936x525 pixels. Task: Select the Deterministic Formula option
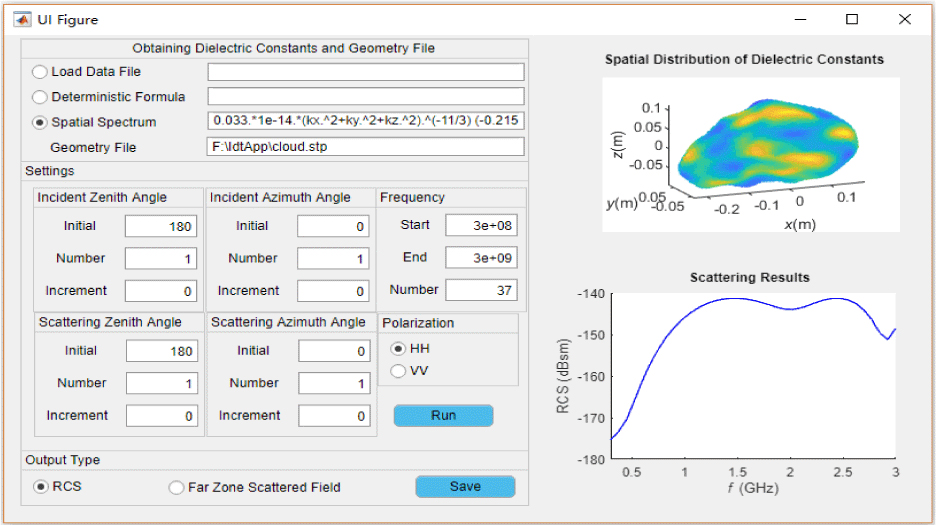(40, 97)
